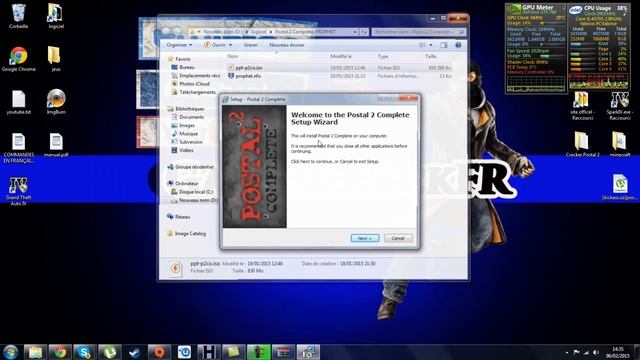Open the Musique library

click(x=188, y=134)
